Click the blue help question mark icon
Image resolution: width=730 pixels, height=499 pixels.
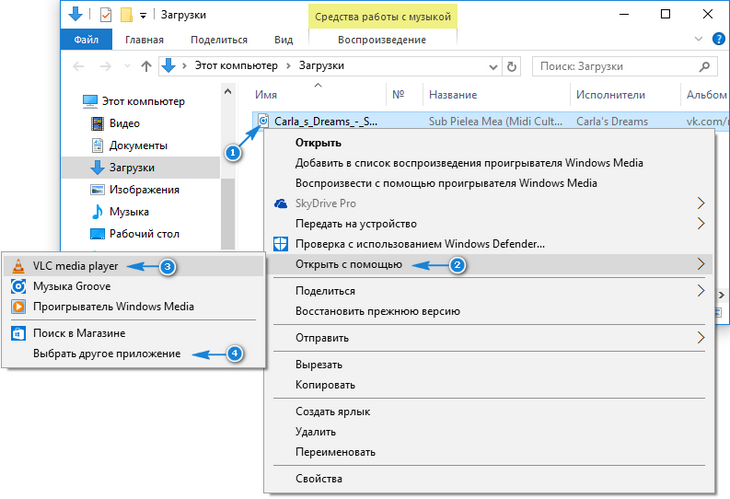click(716, 40)
